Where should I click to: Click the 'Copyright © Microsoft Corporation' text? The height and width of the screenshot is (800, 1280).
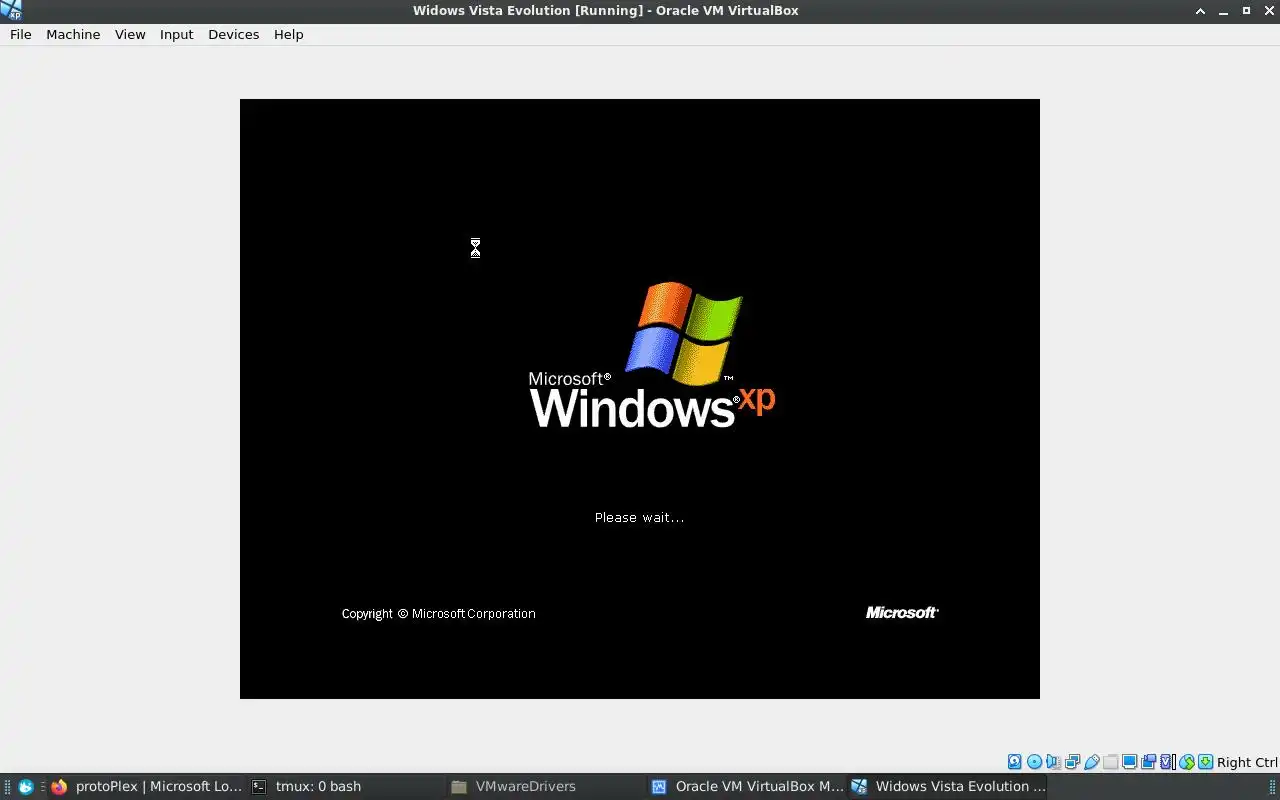(438, 614)
